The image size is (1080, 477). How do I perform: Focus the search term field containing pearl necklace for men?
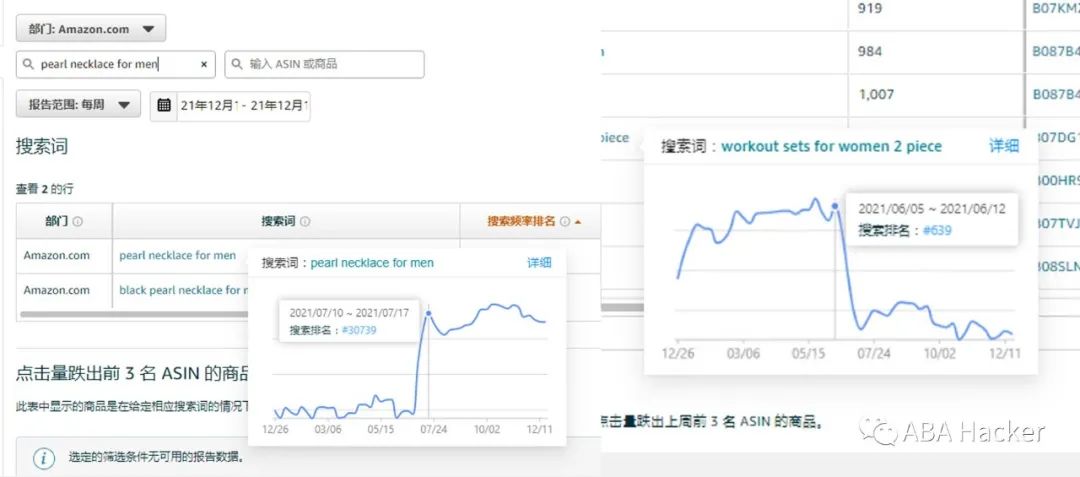coord(116,64)
